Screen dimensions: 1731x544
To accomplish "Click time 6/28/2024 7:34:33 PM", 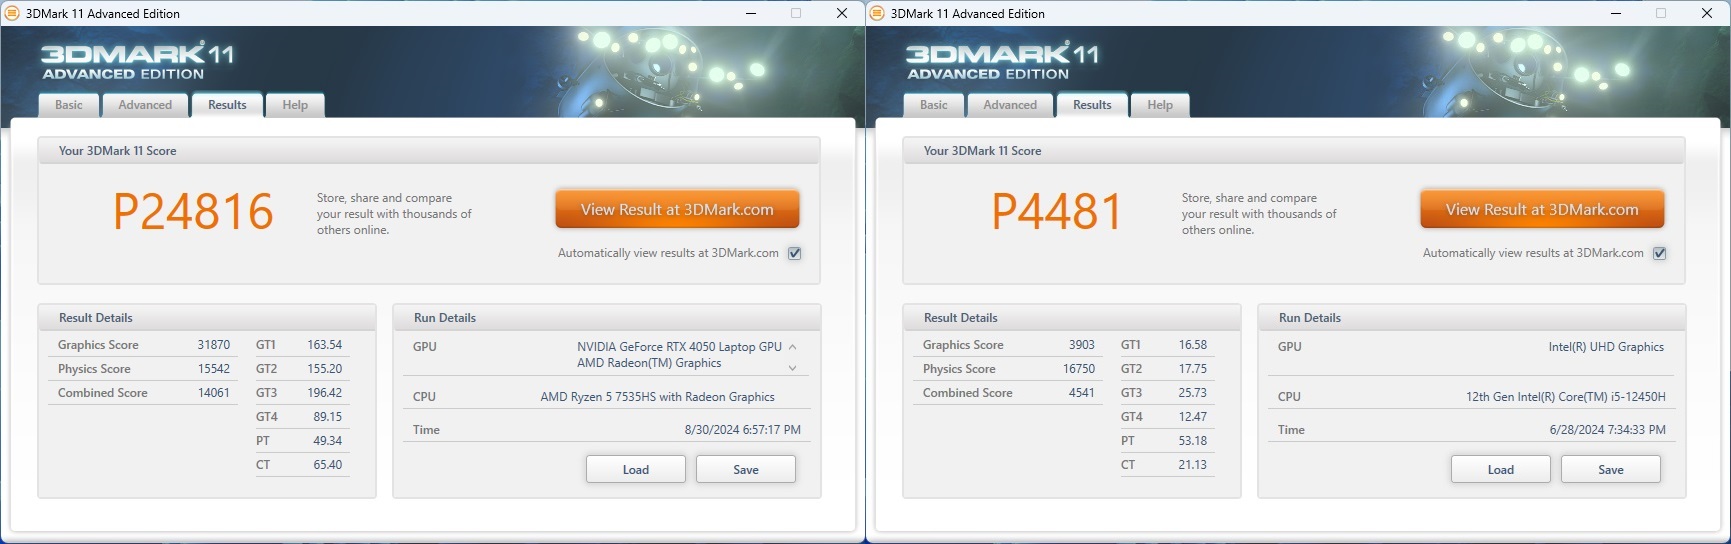I will 1608,430.
